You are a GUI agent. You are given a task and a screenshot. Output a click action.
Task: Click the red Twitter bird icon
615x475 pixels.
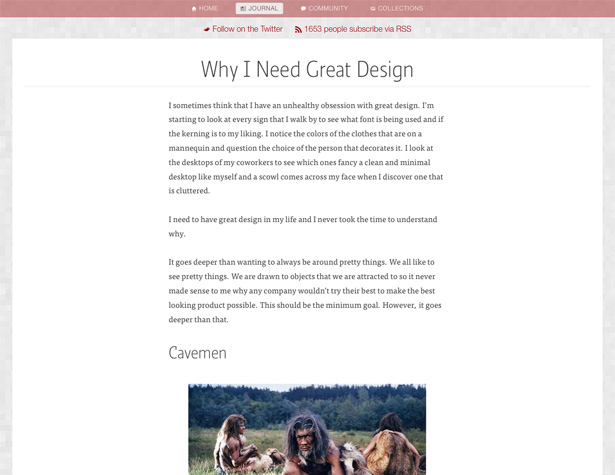[207, 29]
